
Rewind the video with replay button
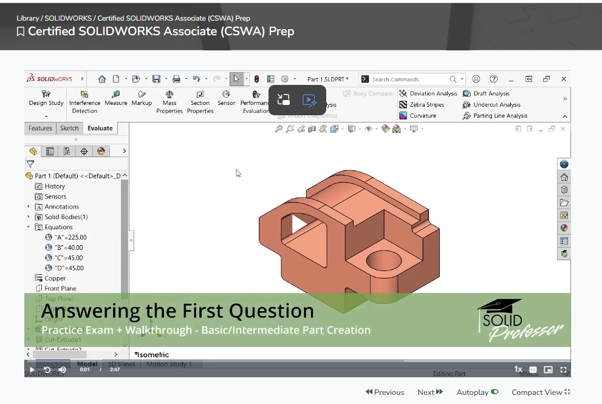[x=47, y=369]
